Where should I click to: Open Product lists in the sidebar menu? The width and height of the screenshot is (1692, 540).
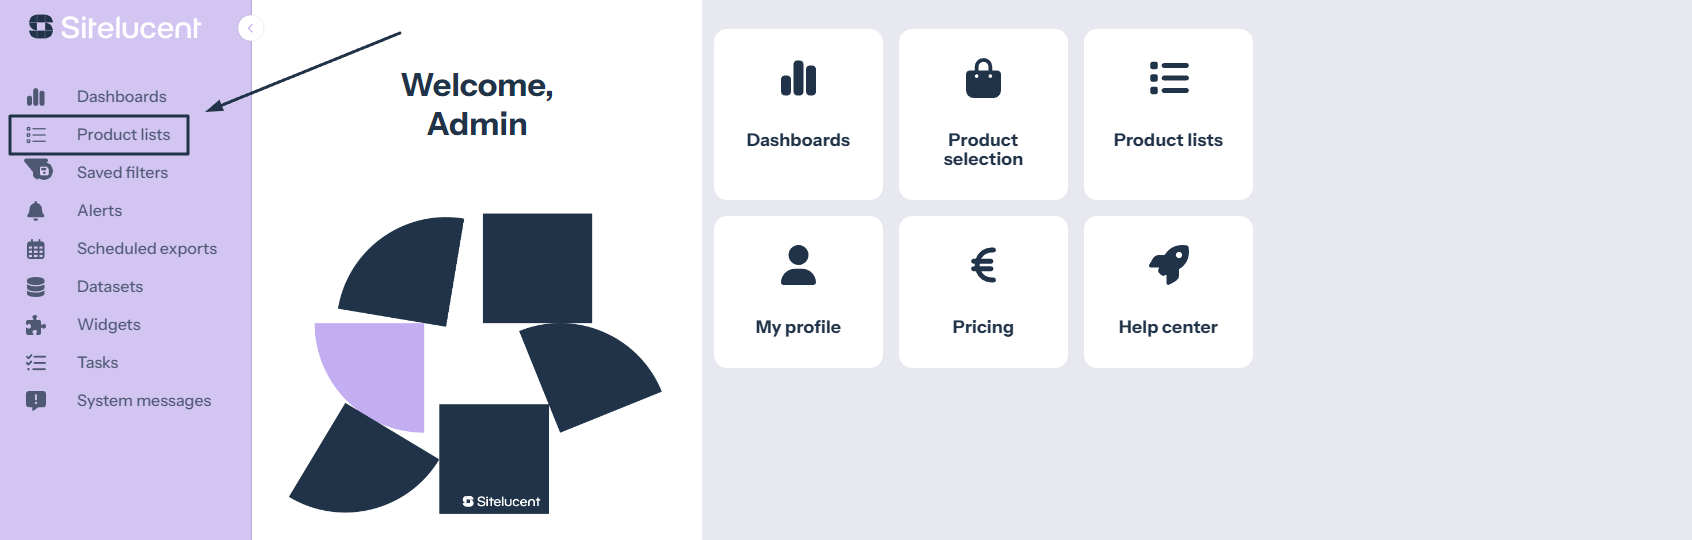[123, 135]
